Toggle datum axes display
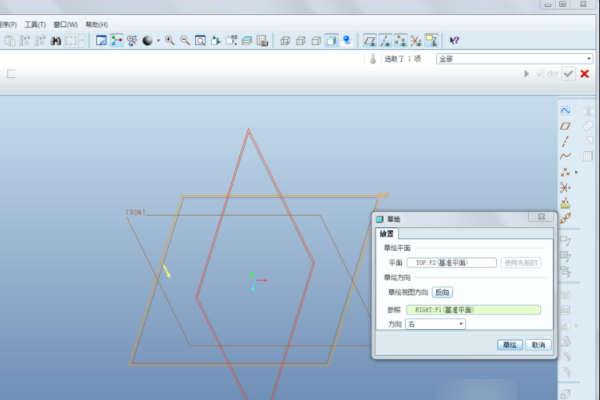This screenshot has width=600, height=400. (x=385, y=41)
